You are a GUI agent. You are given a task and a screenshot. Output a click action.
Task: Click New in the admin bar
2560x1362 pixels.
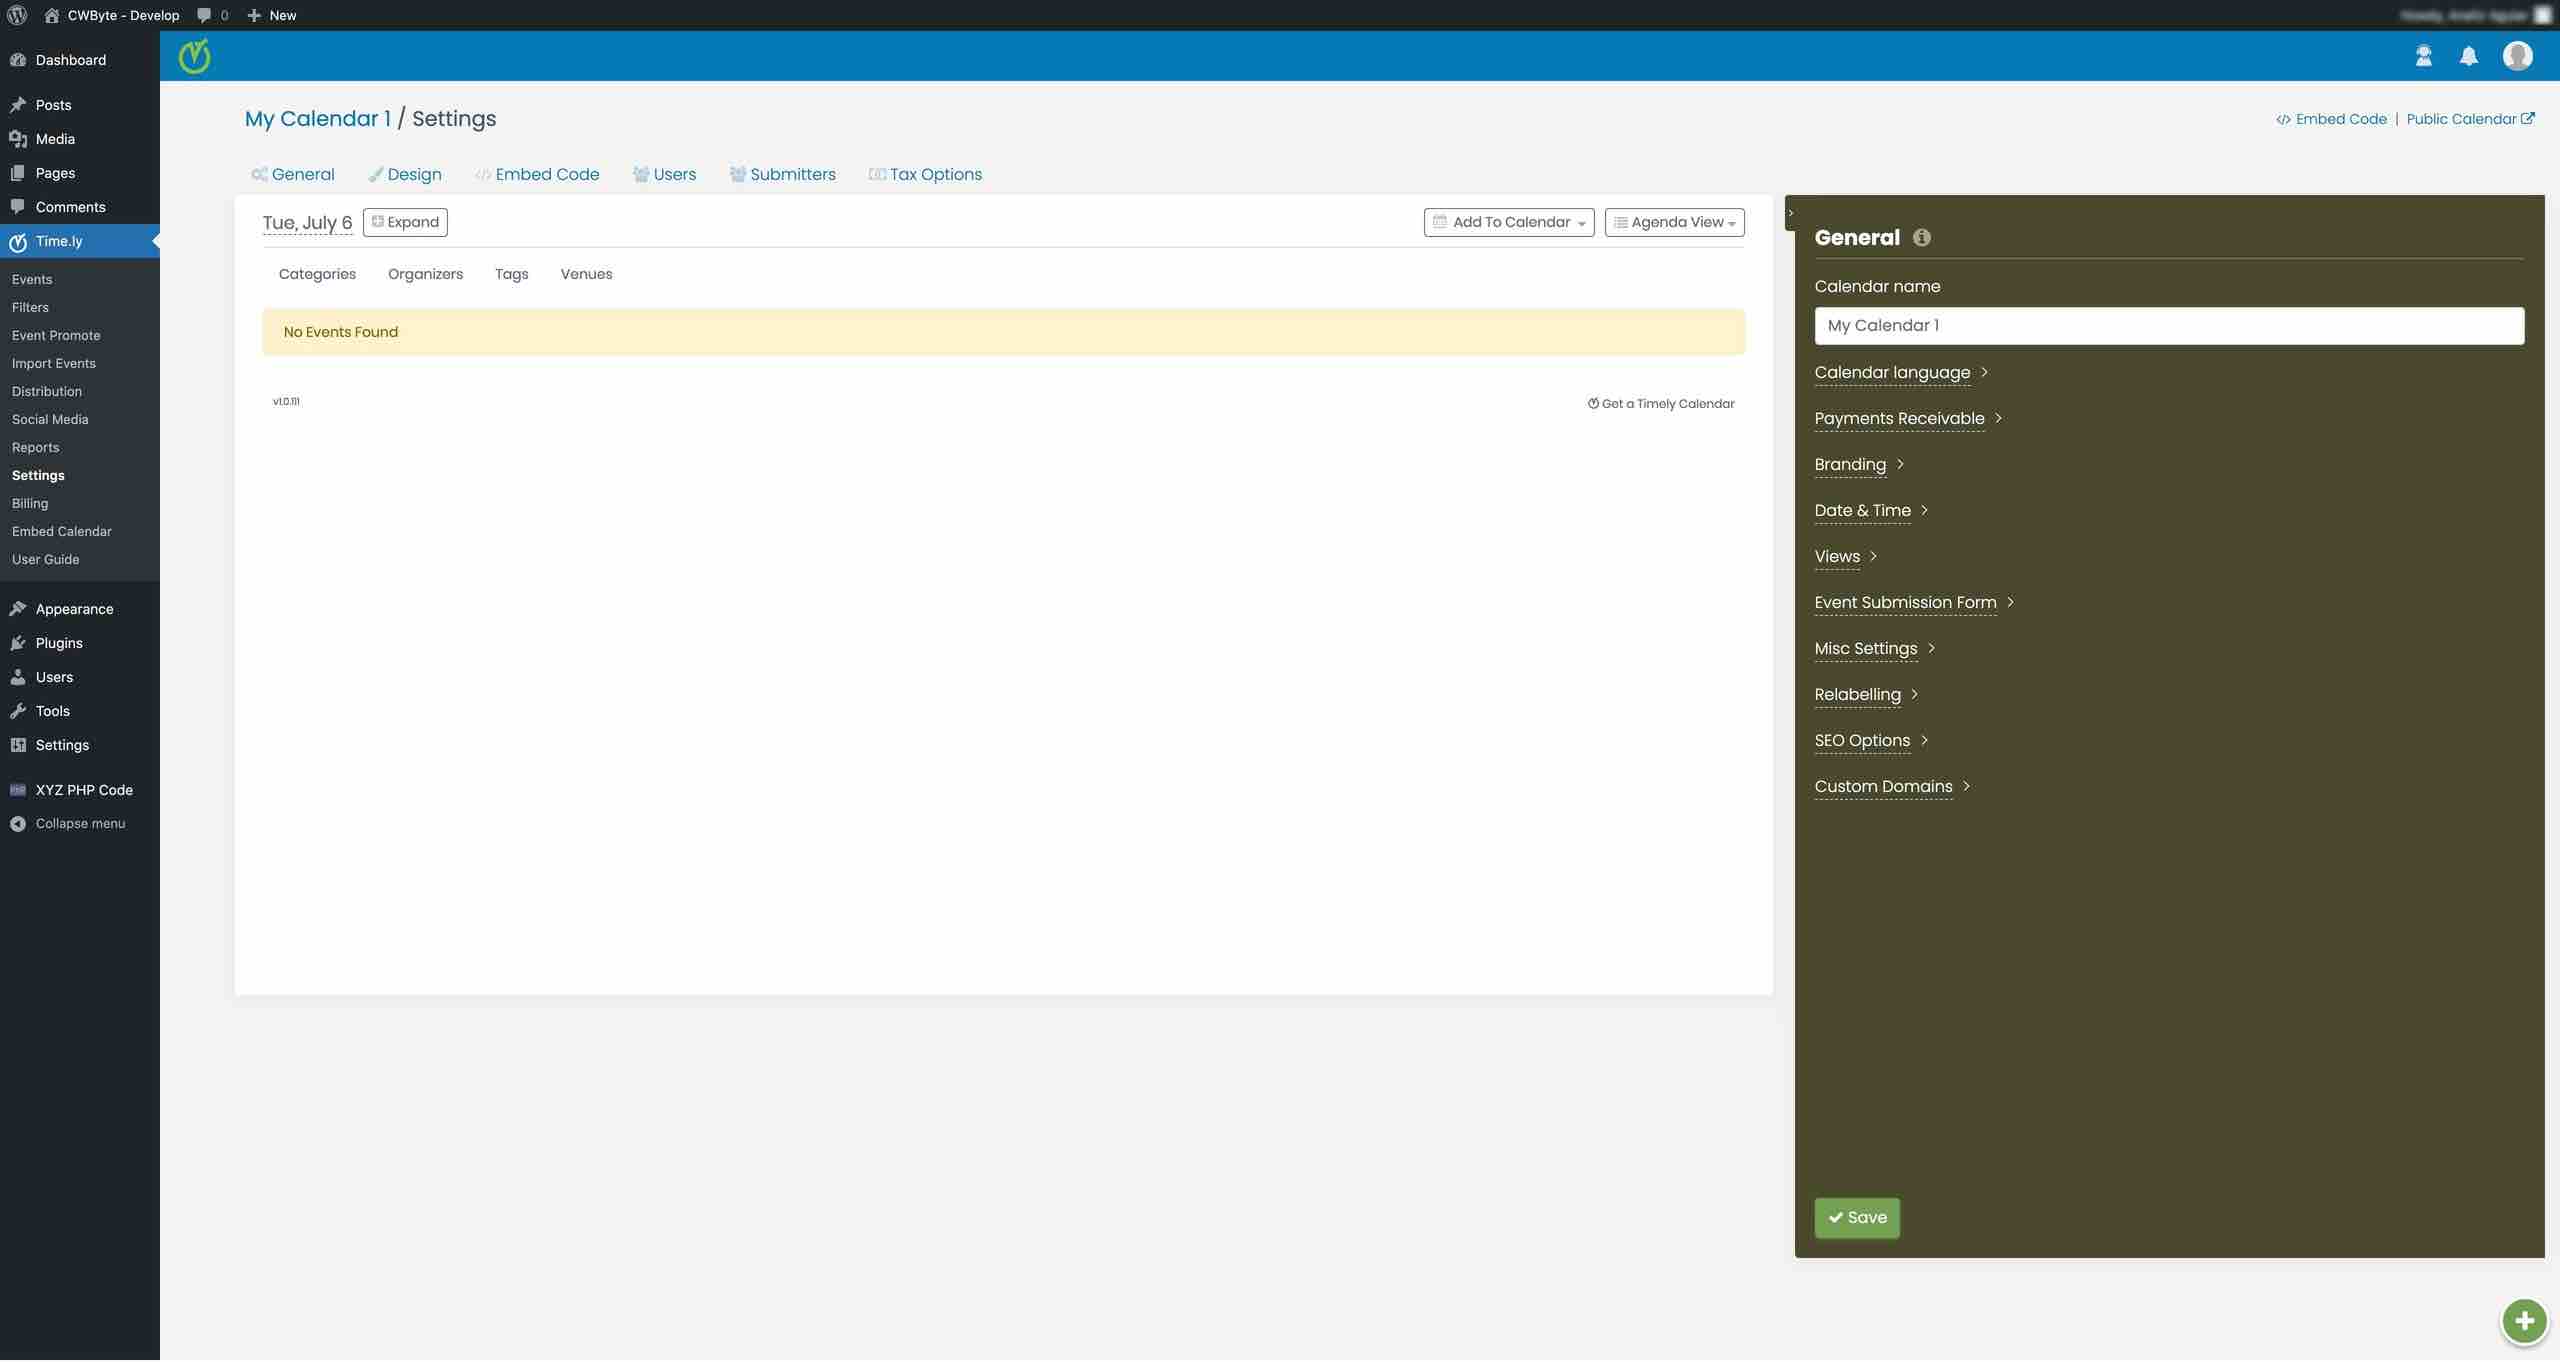tap(272, 15)
